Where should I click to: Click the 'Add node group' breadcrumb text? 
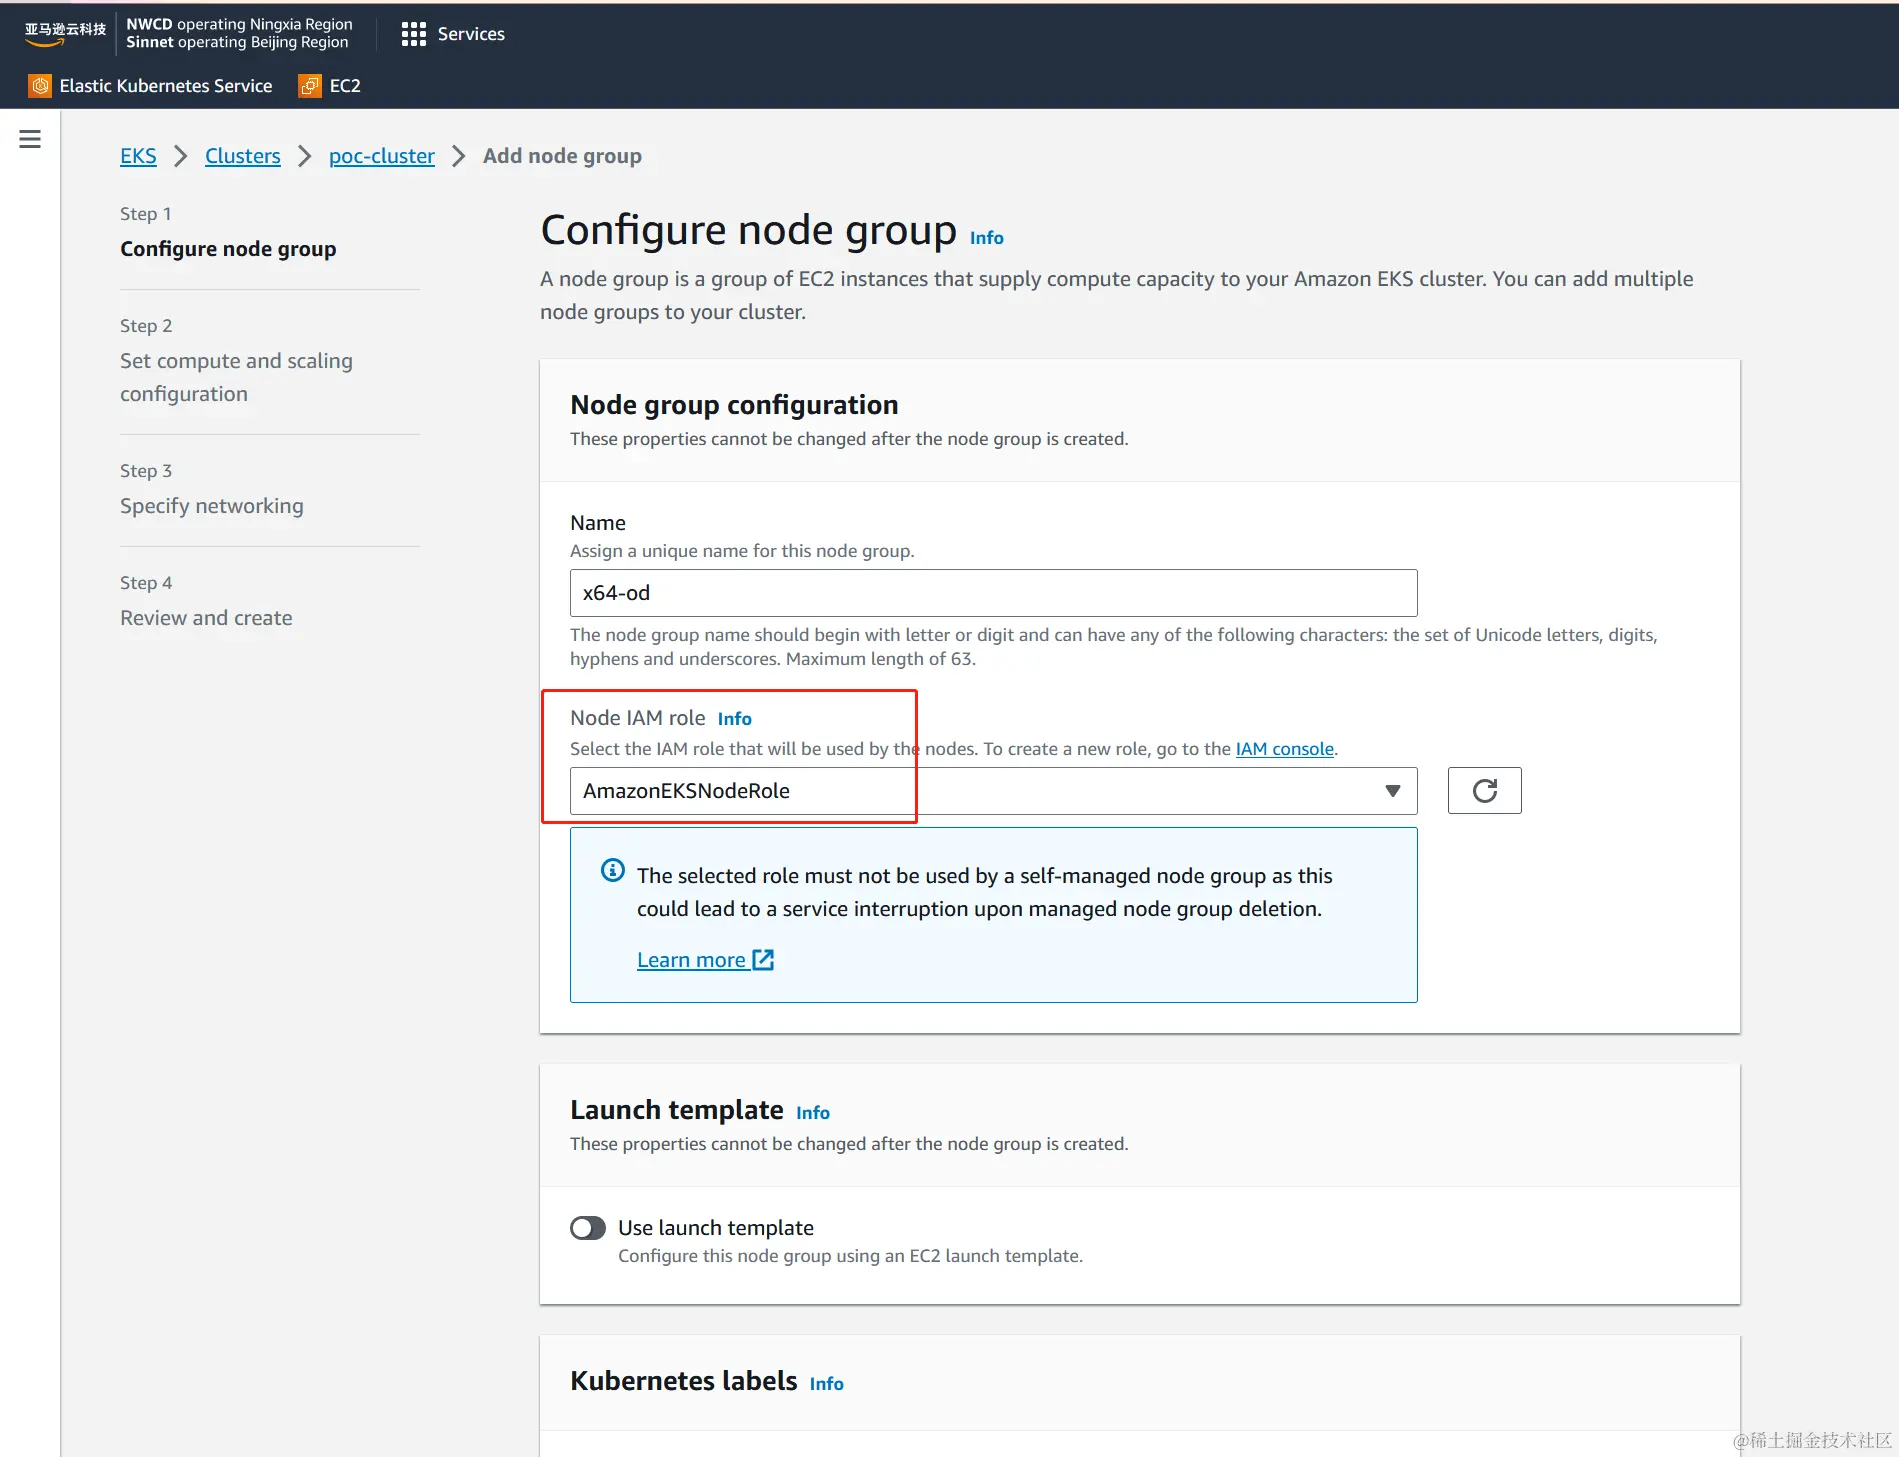click(562, 156)
